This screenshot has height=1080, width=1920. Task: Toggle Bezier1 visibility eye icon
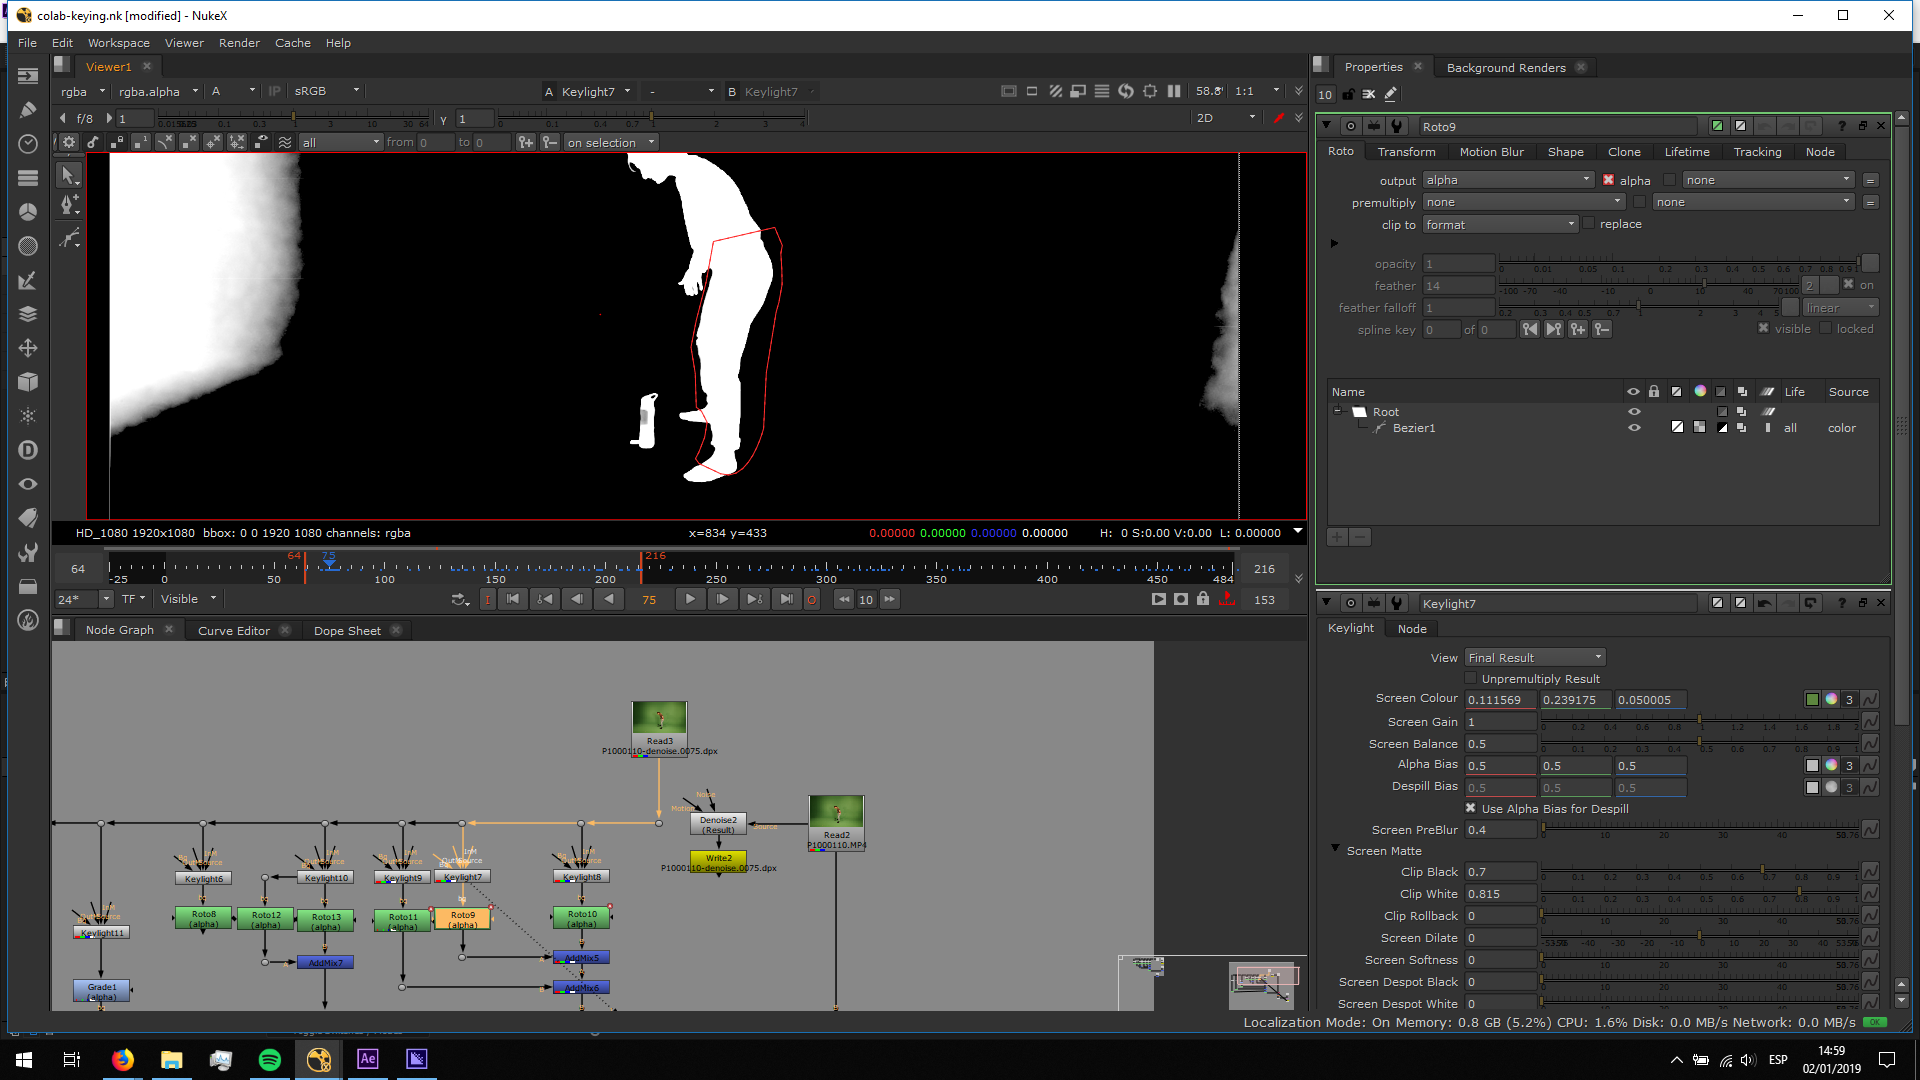click(x=1634, y=428)
